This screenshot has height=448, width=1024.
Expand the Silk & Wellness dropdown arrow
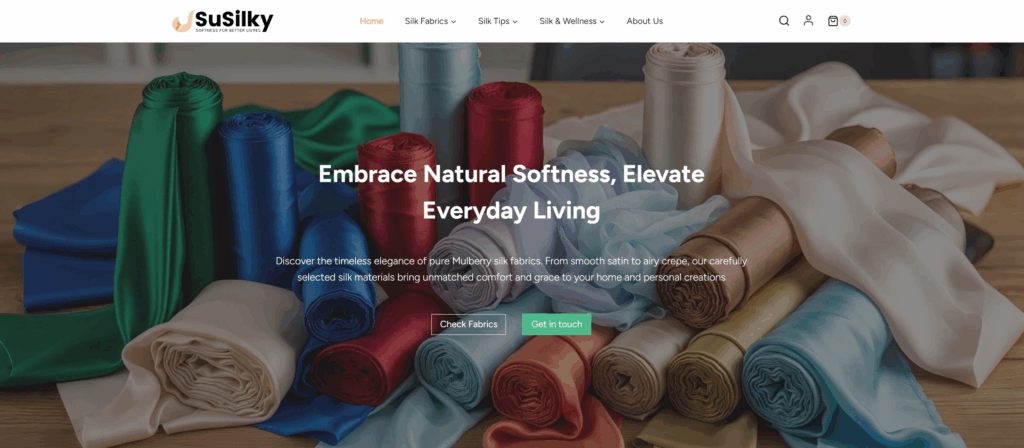pyautogui.click(x=602, y=22)
